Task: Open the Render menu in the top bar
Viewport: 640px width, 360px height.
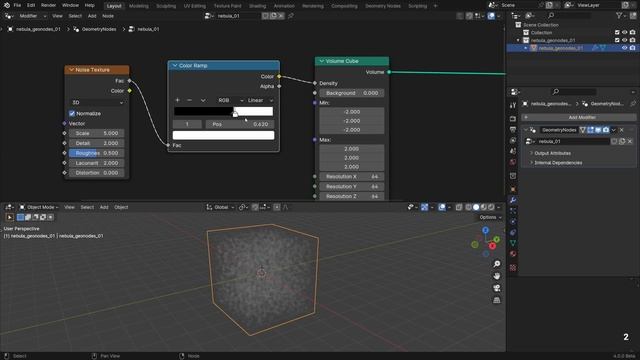Action: [x=49, y=5]
